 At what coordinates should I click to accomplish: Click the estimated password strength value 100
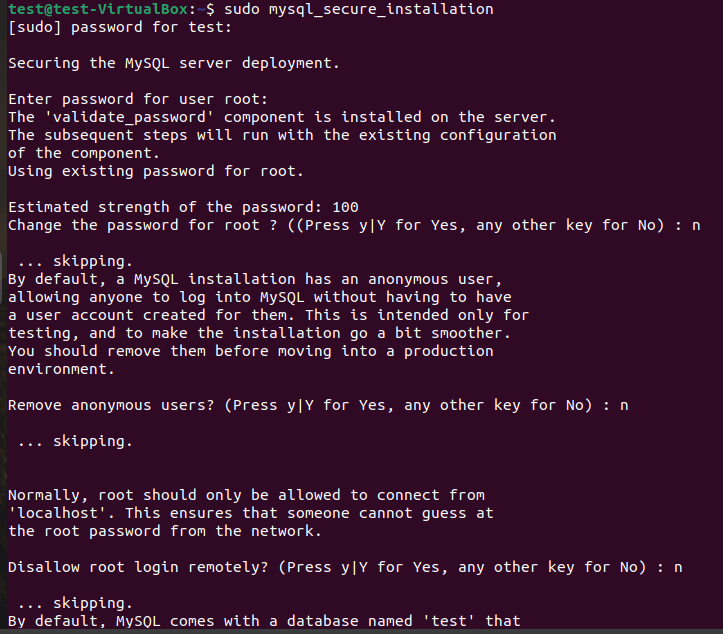click(x=345, y=207)
